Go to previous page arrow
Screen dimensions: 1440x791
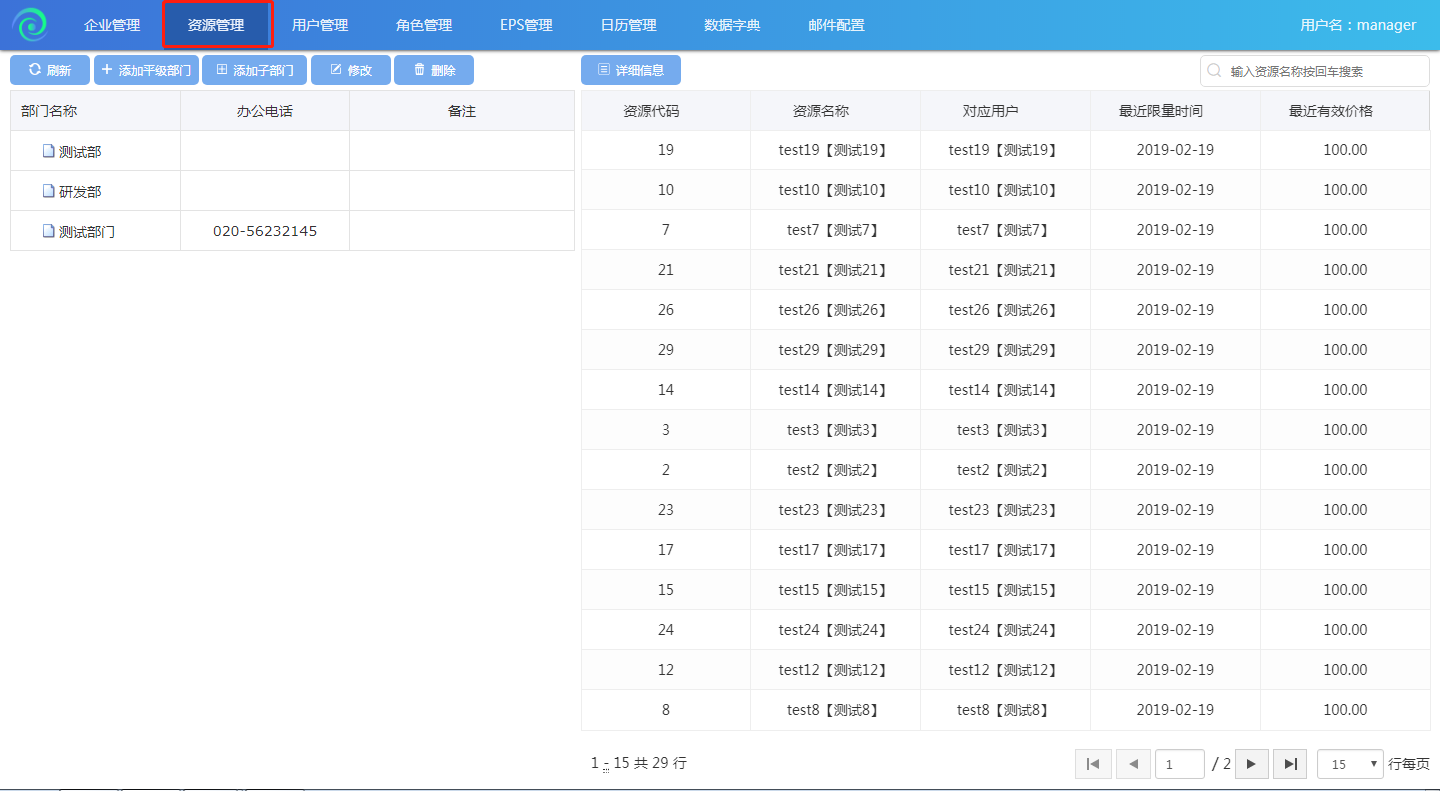click(x=1133, y=764)
